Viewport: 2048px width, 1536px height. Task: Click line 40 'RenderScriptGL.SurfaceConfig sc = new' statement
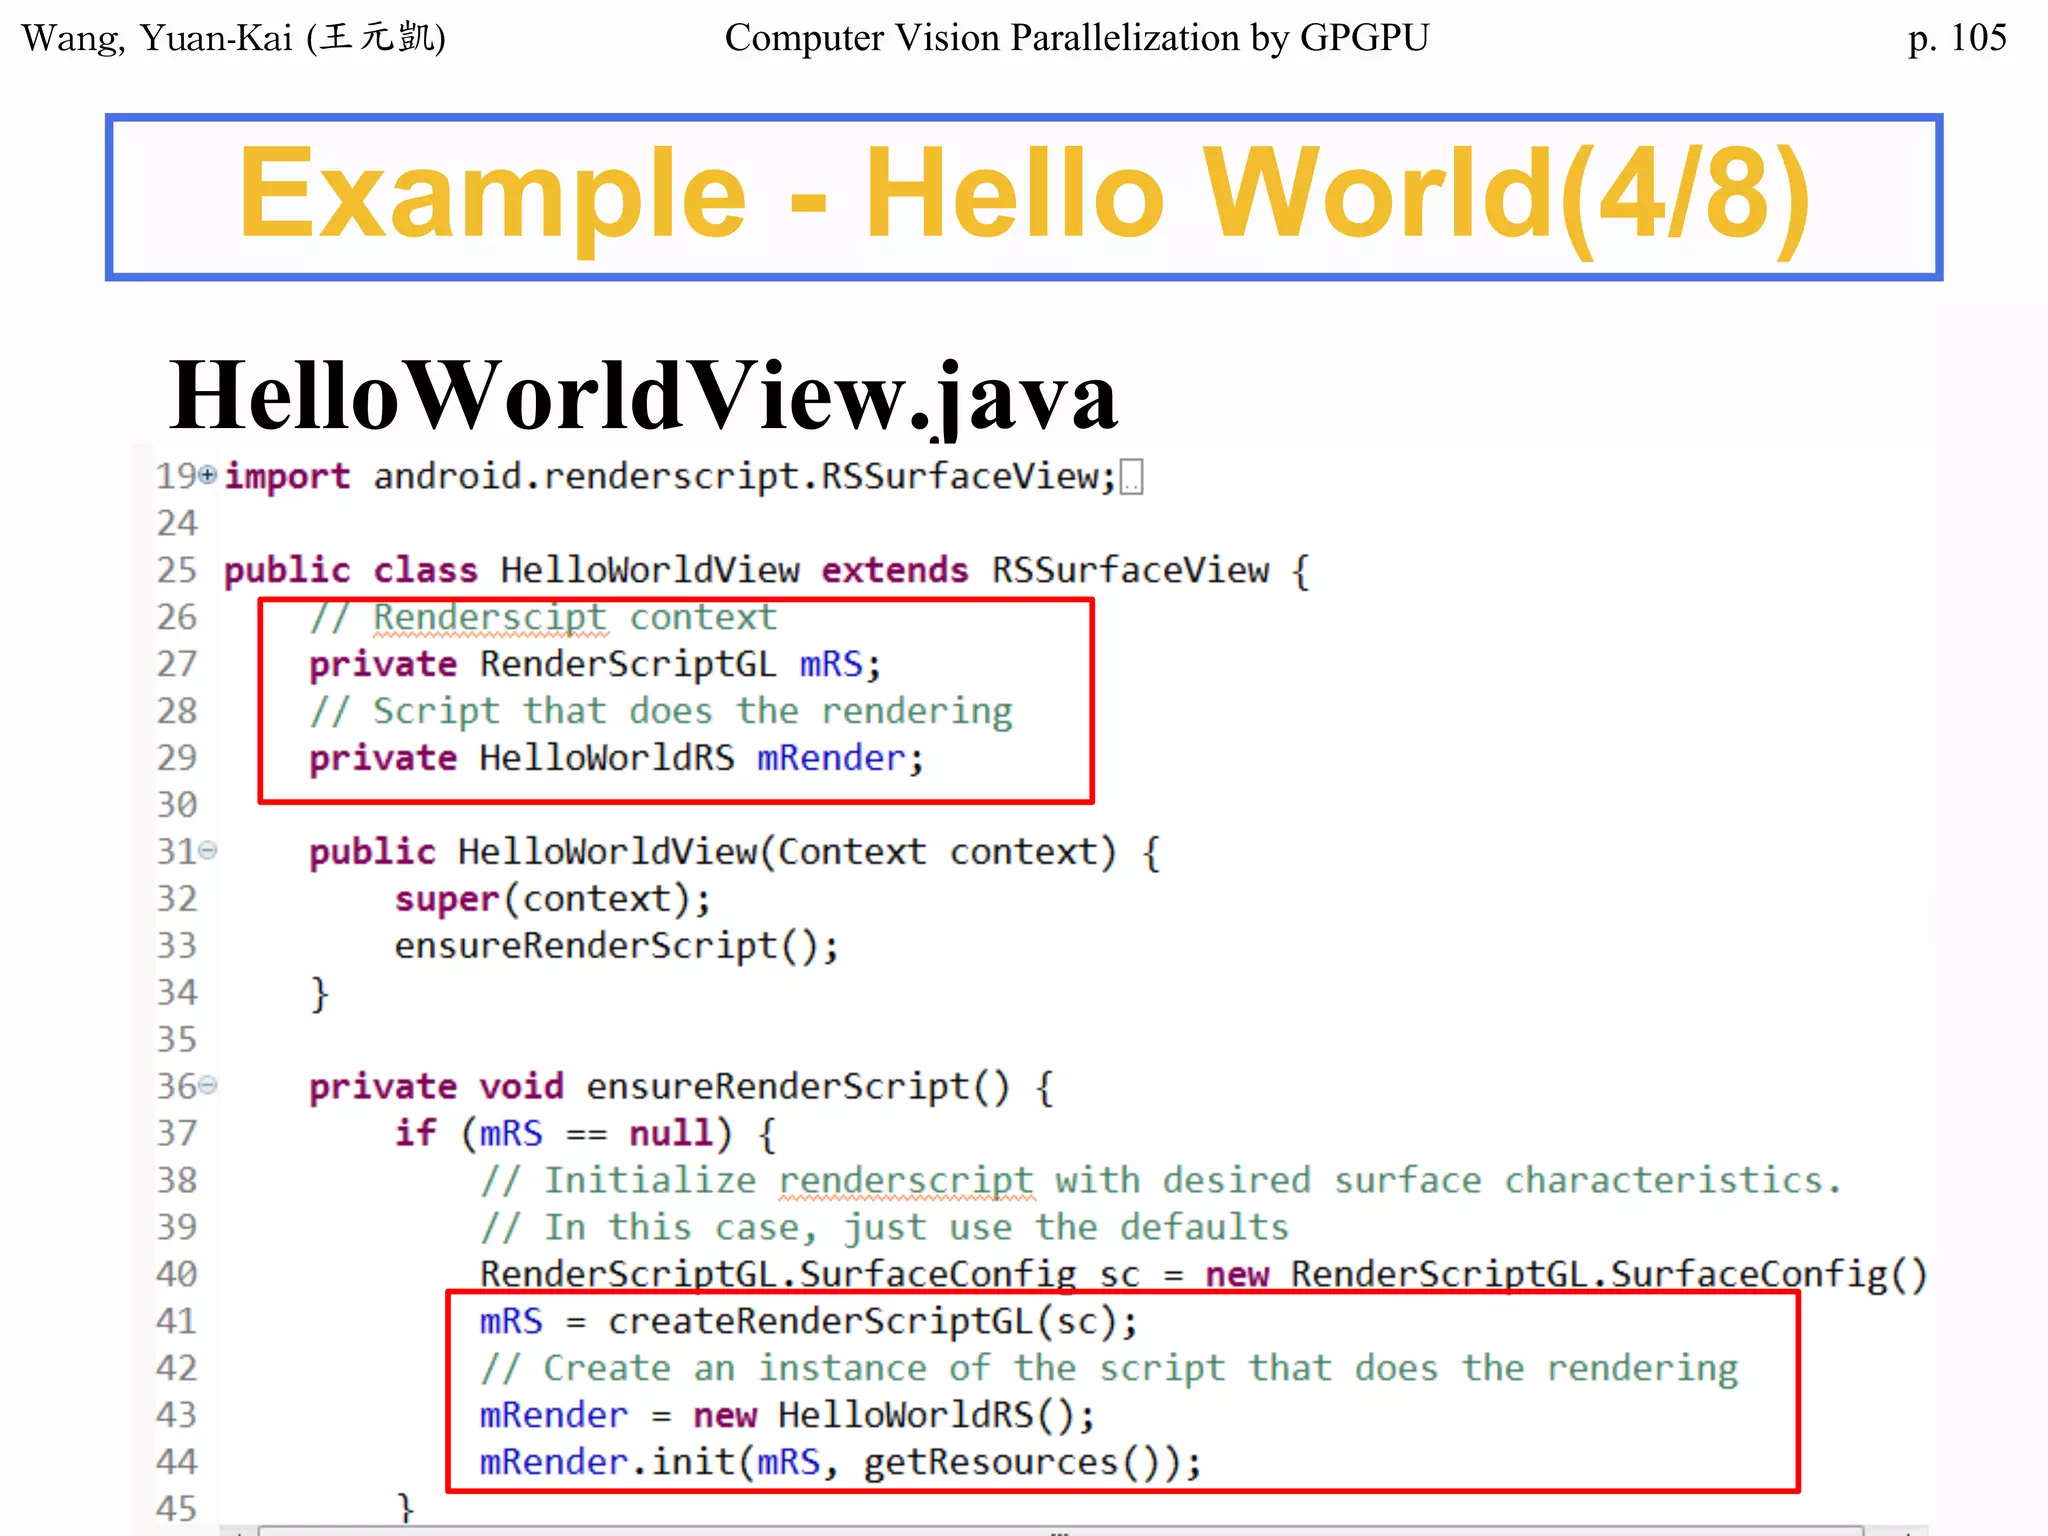pos(1203,1275)
